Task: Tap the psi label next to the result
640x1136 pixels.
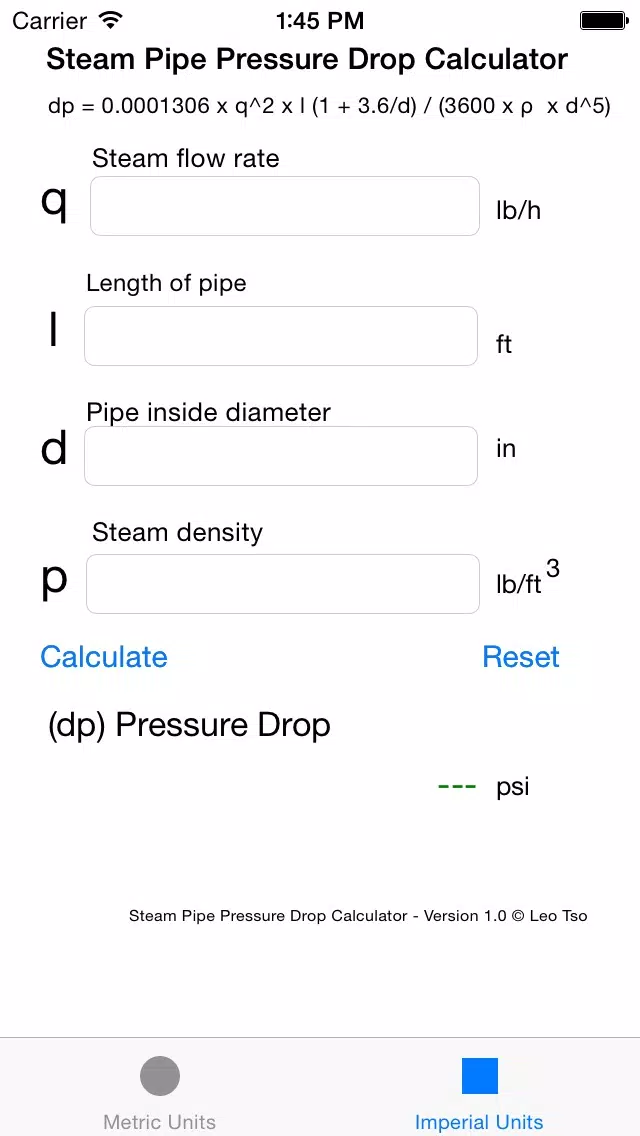Action: (x=512, y=786)
